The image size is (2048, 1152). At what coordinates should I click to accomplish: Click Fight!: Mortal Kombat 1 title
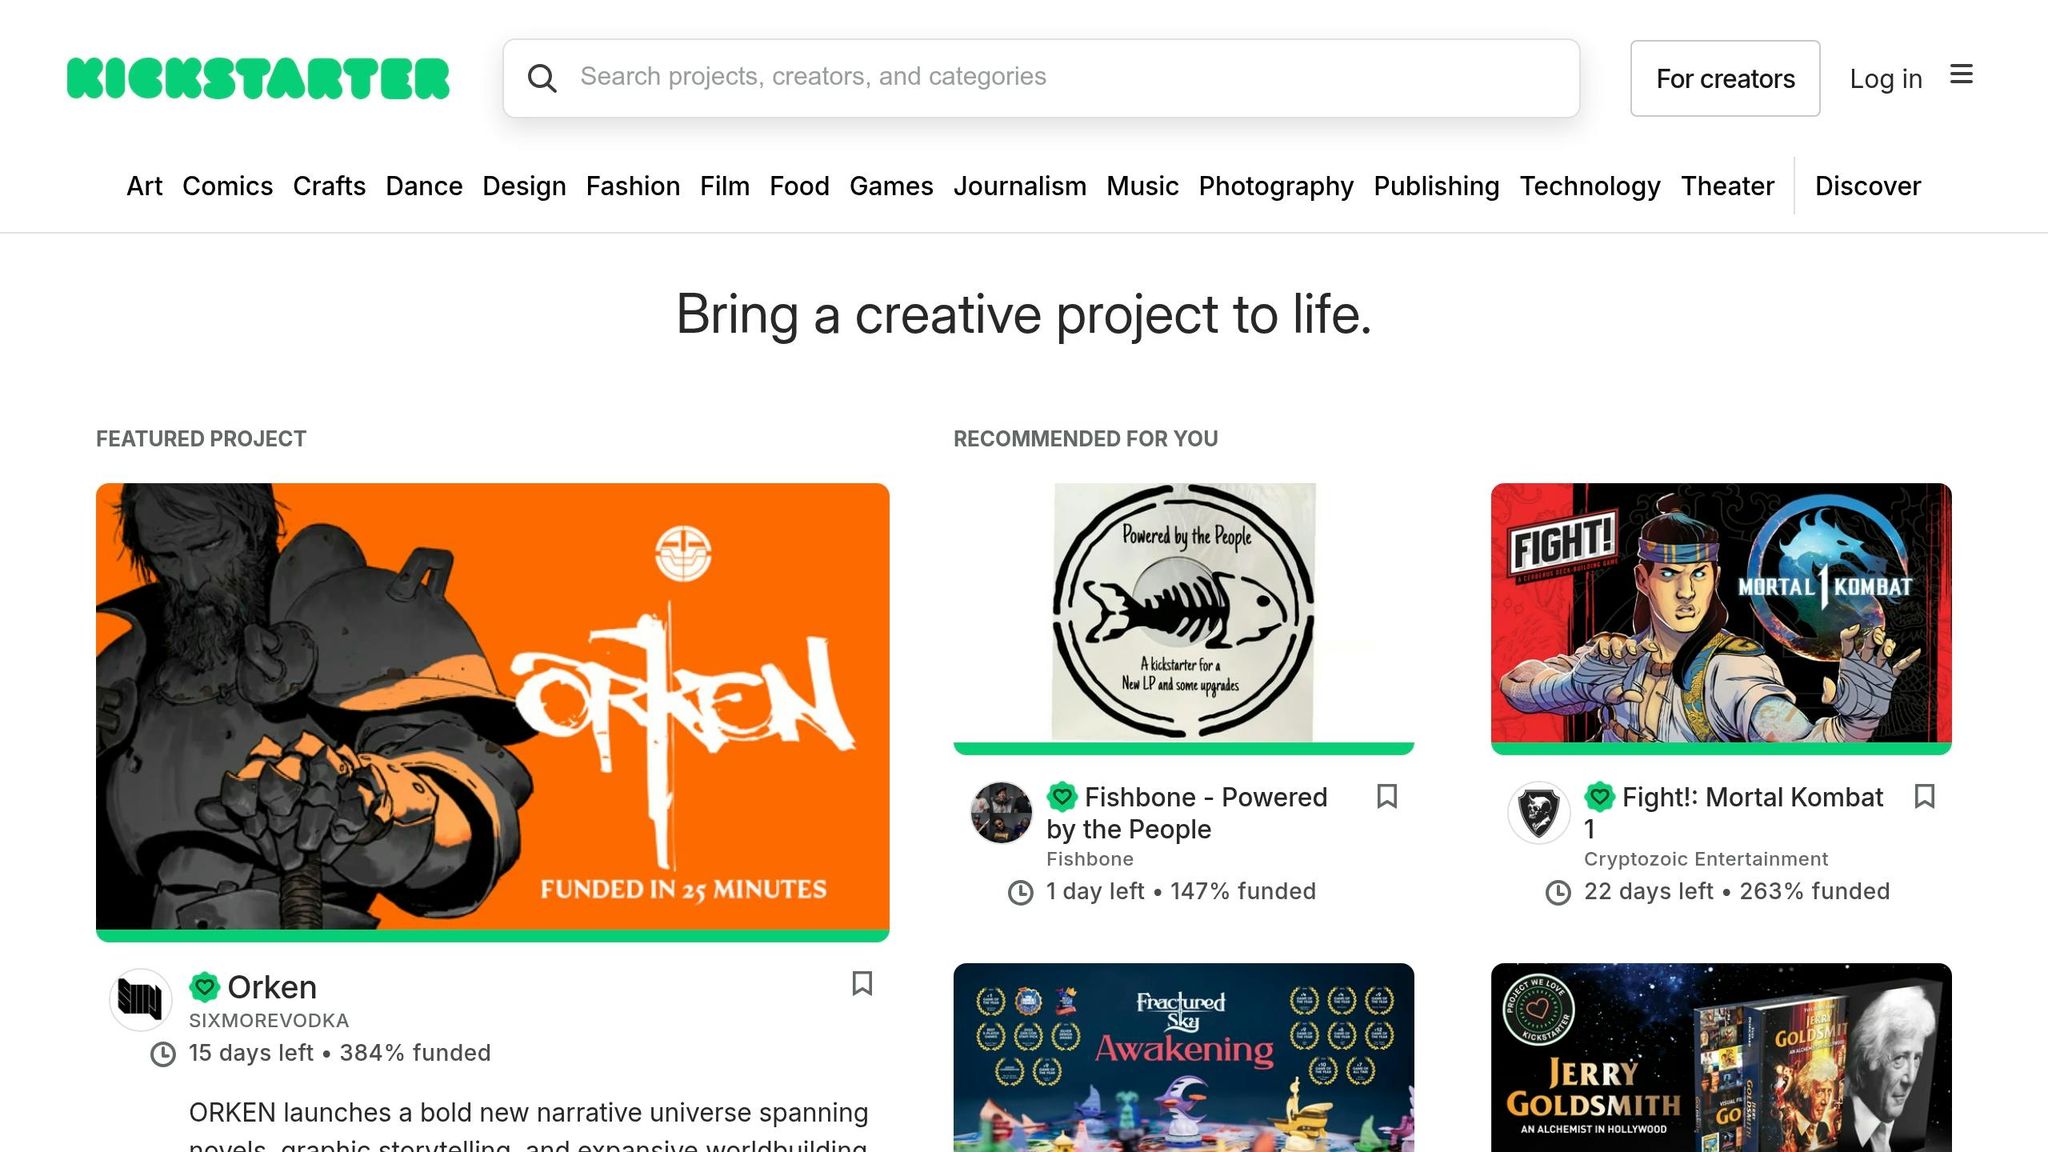click(x=1734, y=813)
